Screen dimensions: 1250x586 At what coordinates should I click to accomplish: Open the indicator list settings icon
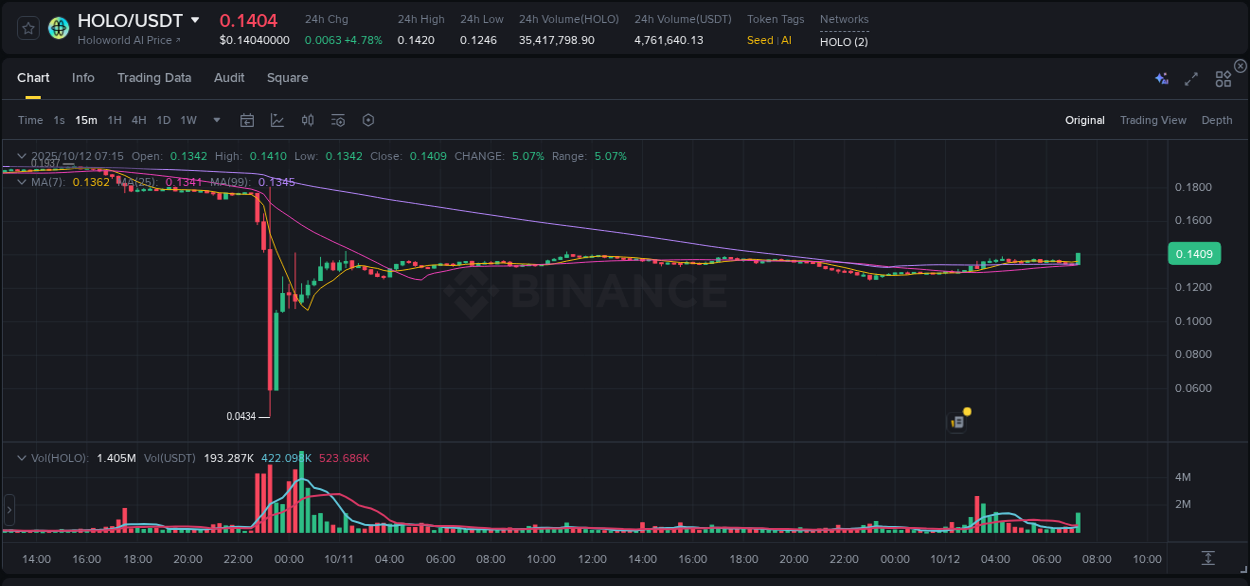click(x=337, y=120)
